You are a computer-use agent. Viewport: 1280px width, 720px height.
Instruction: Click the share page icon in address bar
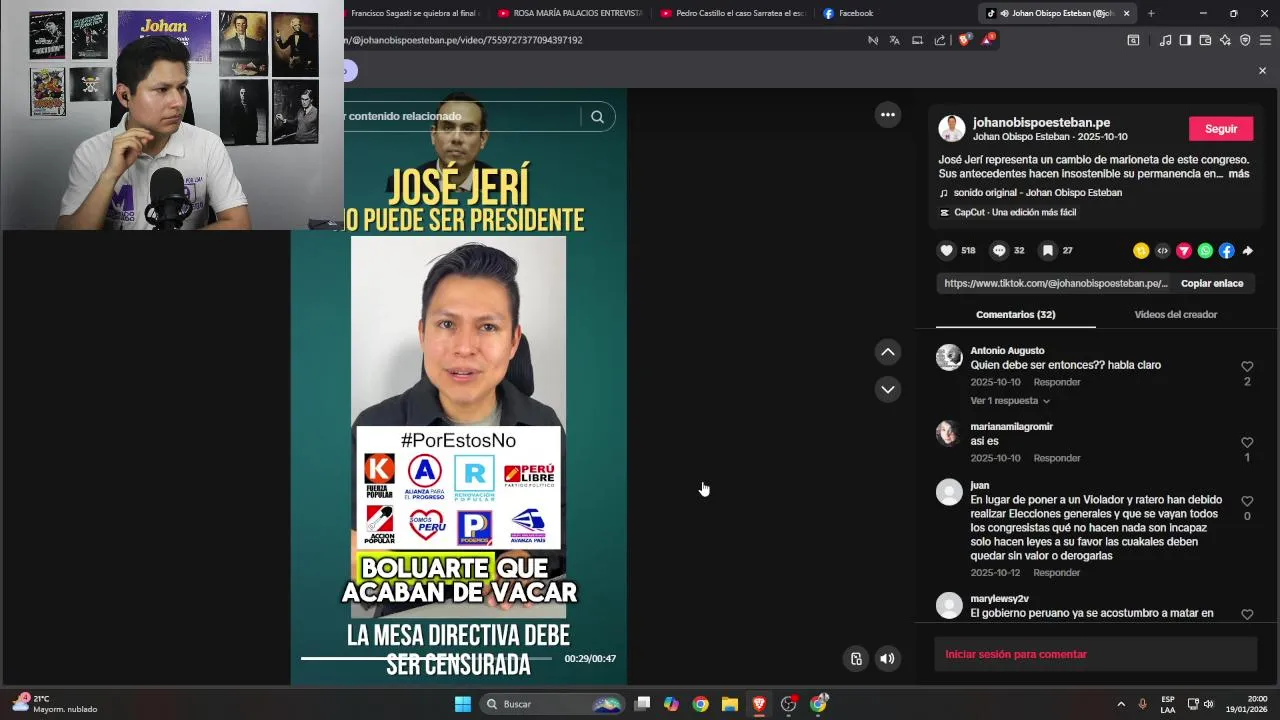tap(940, 40)
